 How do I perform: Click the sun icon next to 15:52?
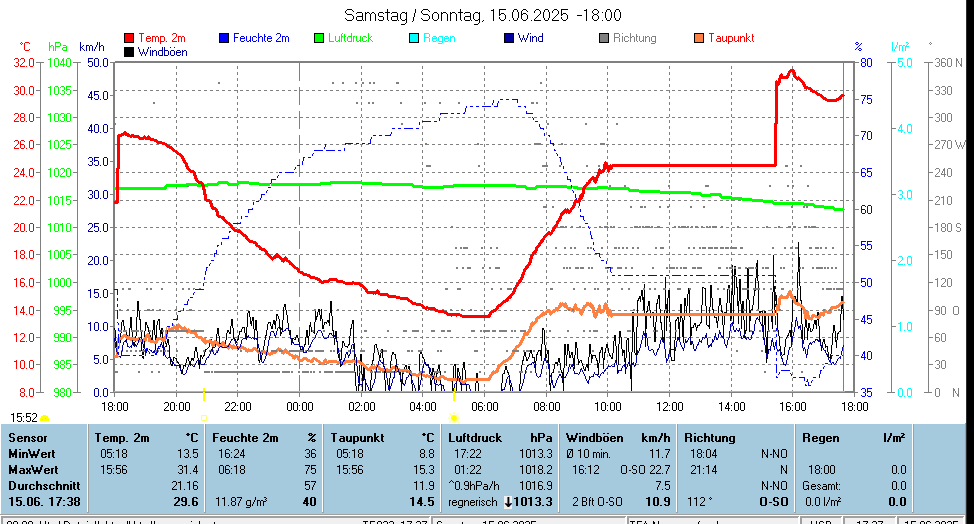[x=45, y=418]
